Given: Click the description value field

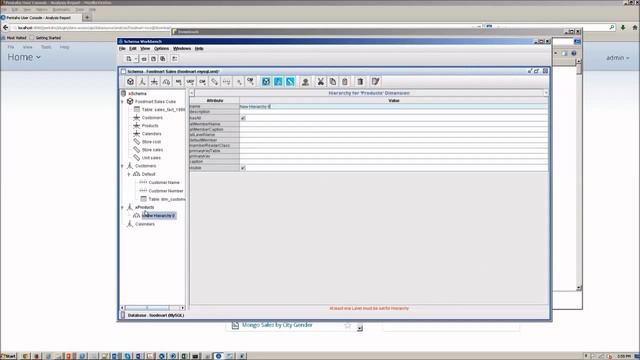Looking at the screenshot, I should 393,112.
